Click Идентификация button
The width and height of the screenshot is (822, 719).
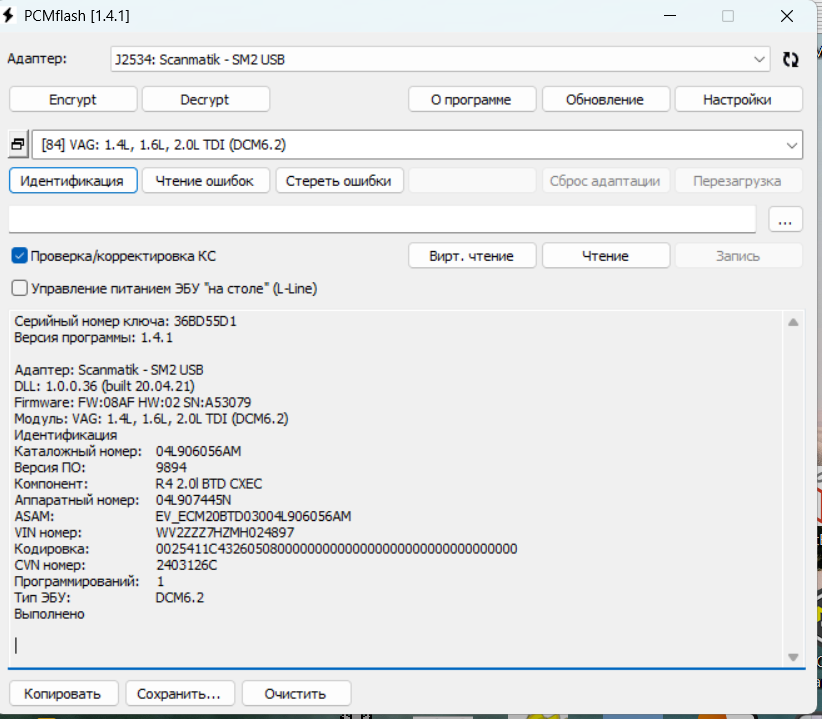click(x=72, y=181)
